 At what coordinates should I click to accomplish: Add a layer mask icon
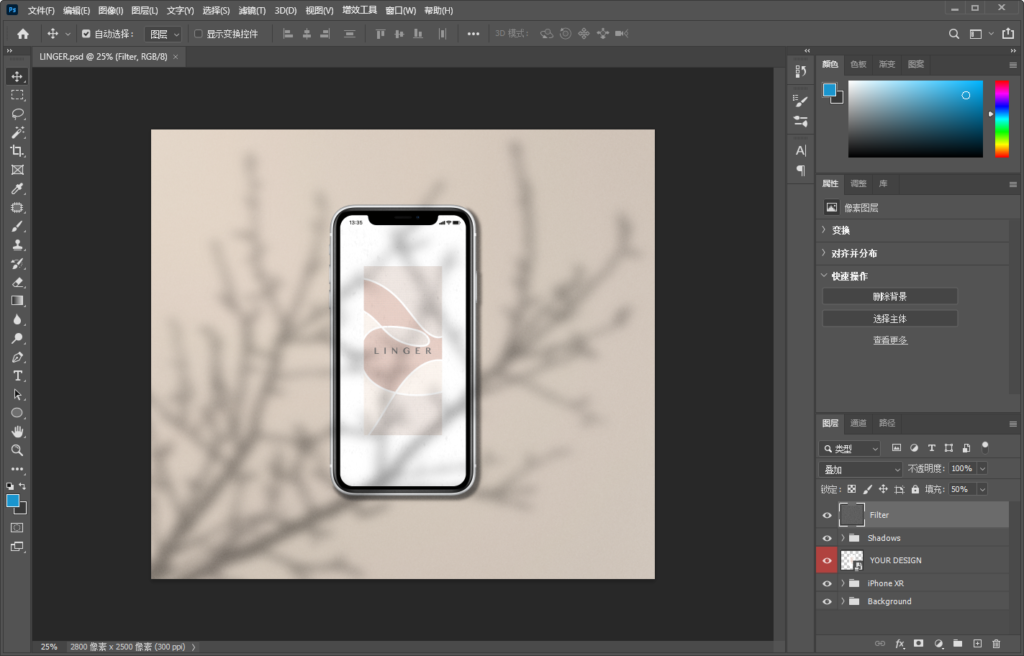(x=919, y=644)
